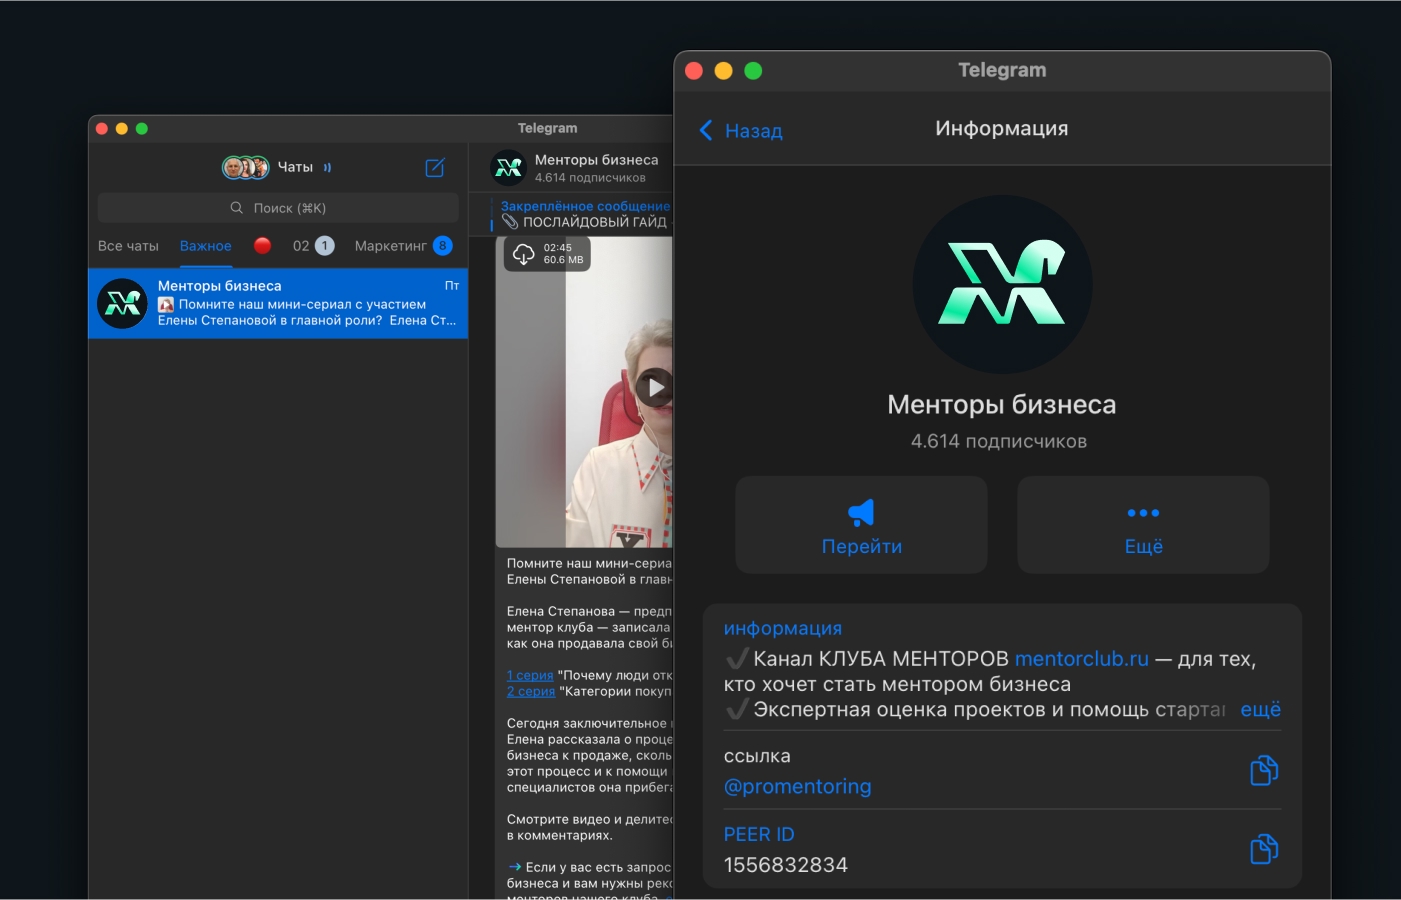Image resolution: width=1401 pixels, height=900 pixels.
Task: Expand the description with ещё
Action: click(1260, 709)
